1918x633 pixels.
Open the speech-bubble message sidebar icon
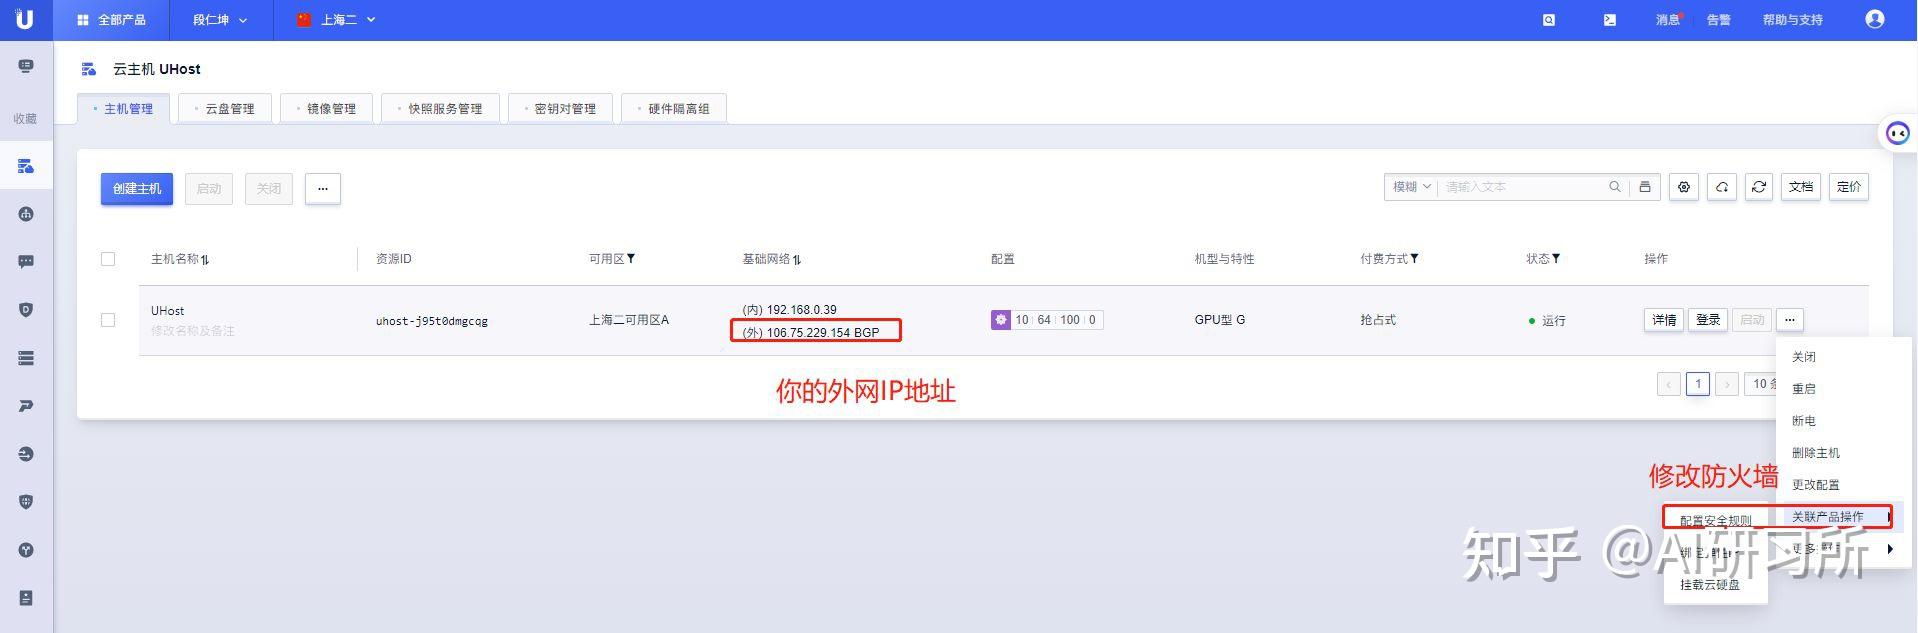point(26,262)
